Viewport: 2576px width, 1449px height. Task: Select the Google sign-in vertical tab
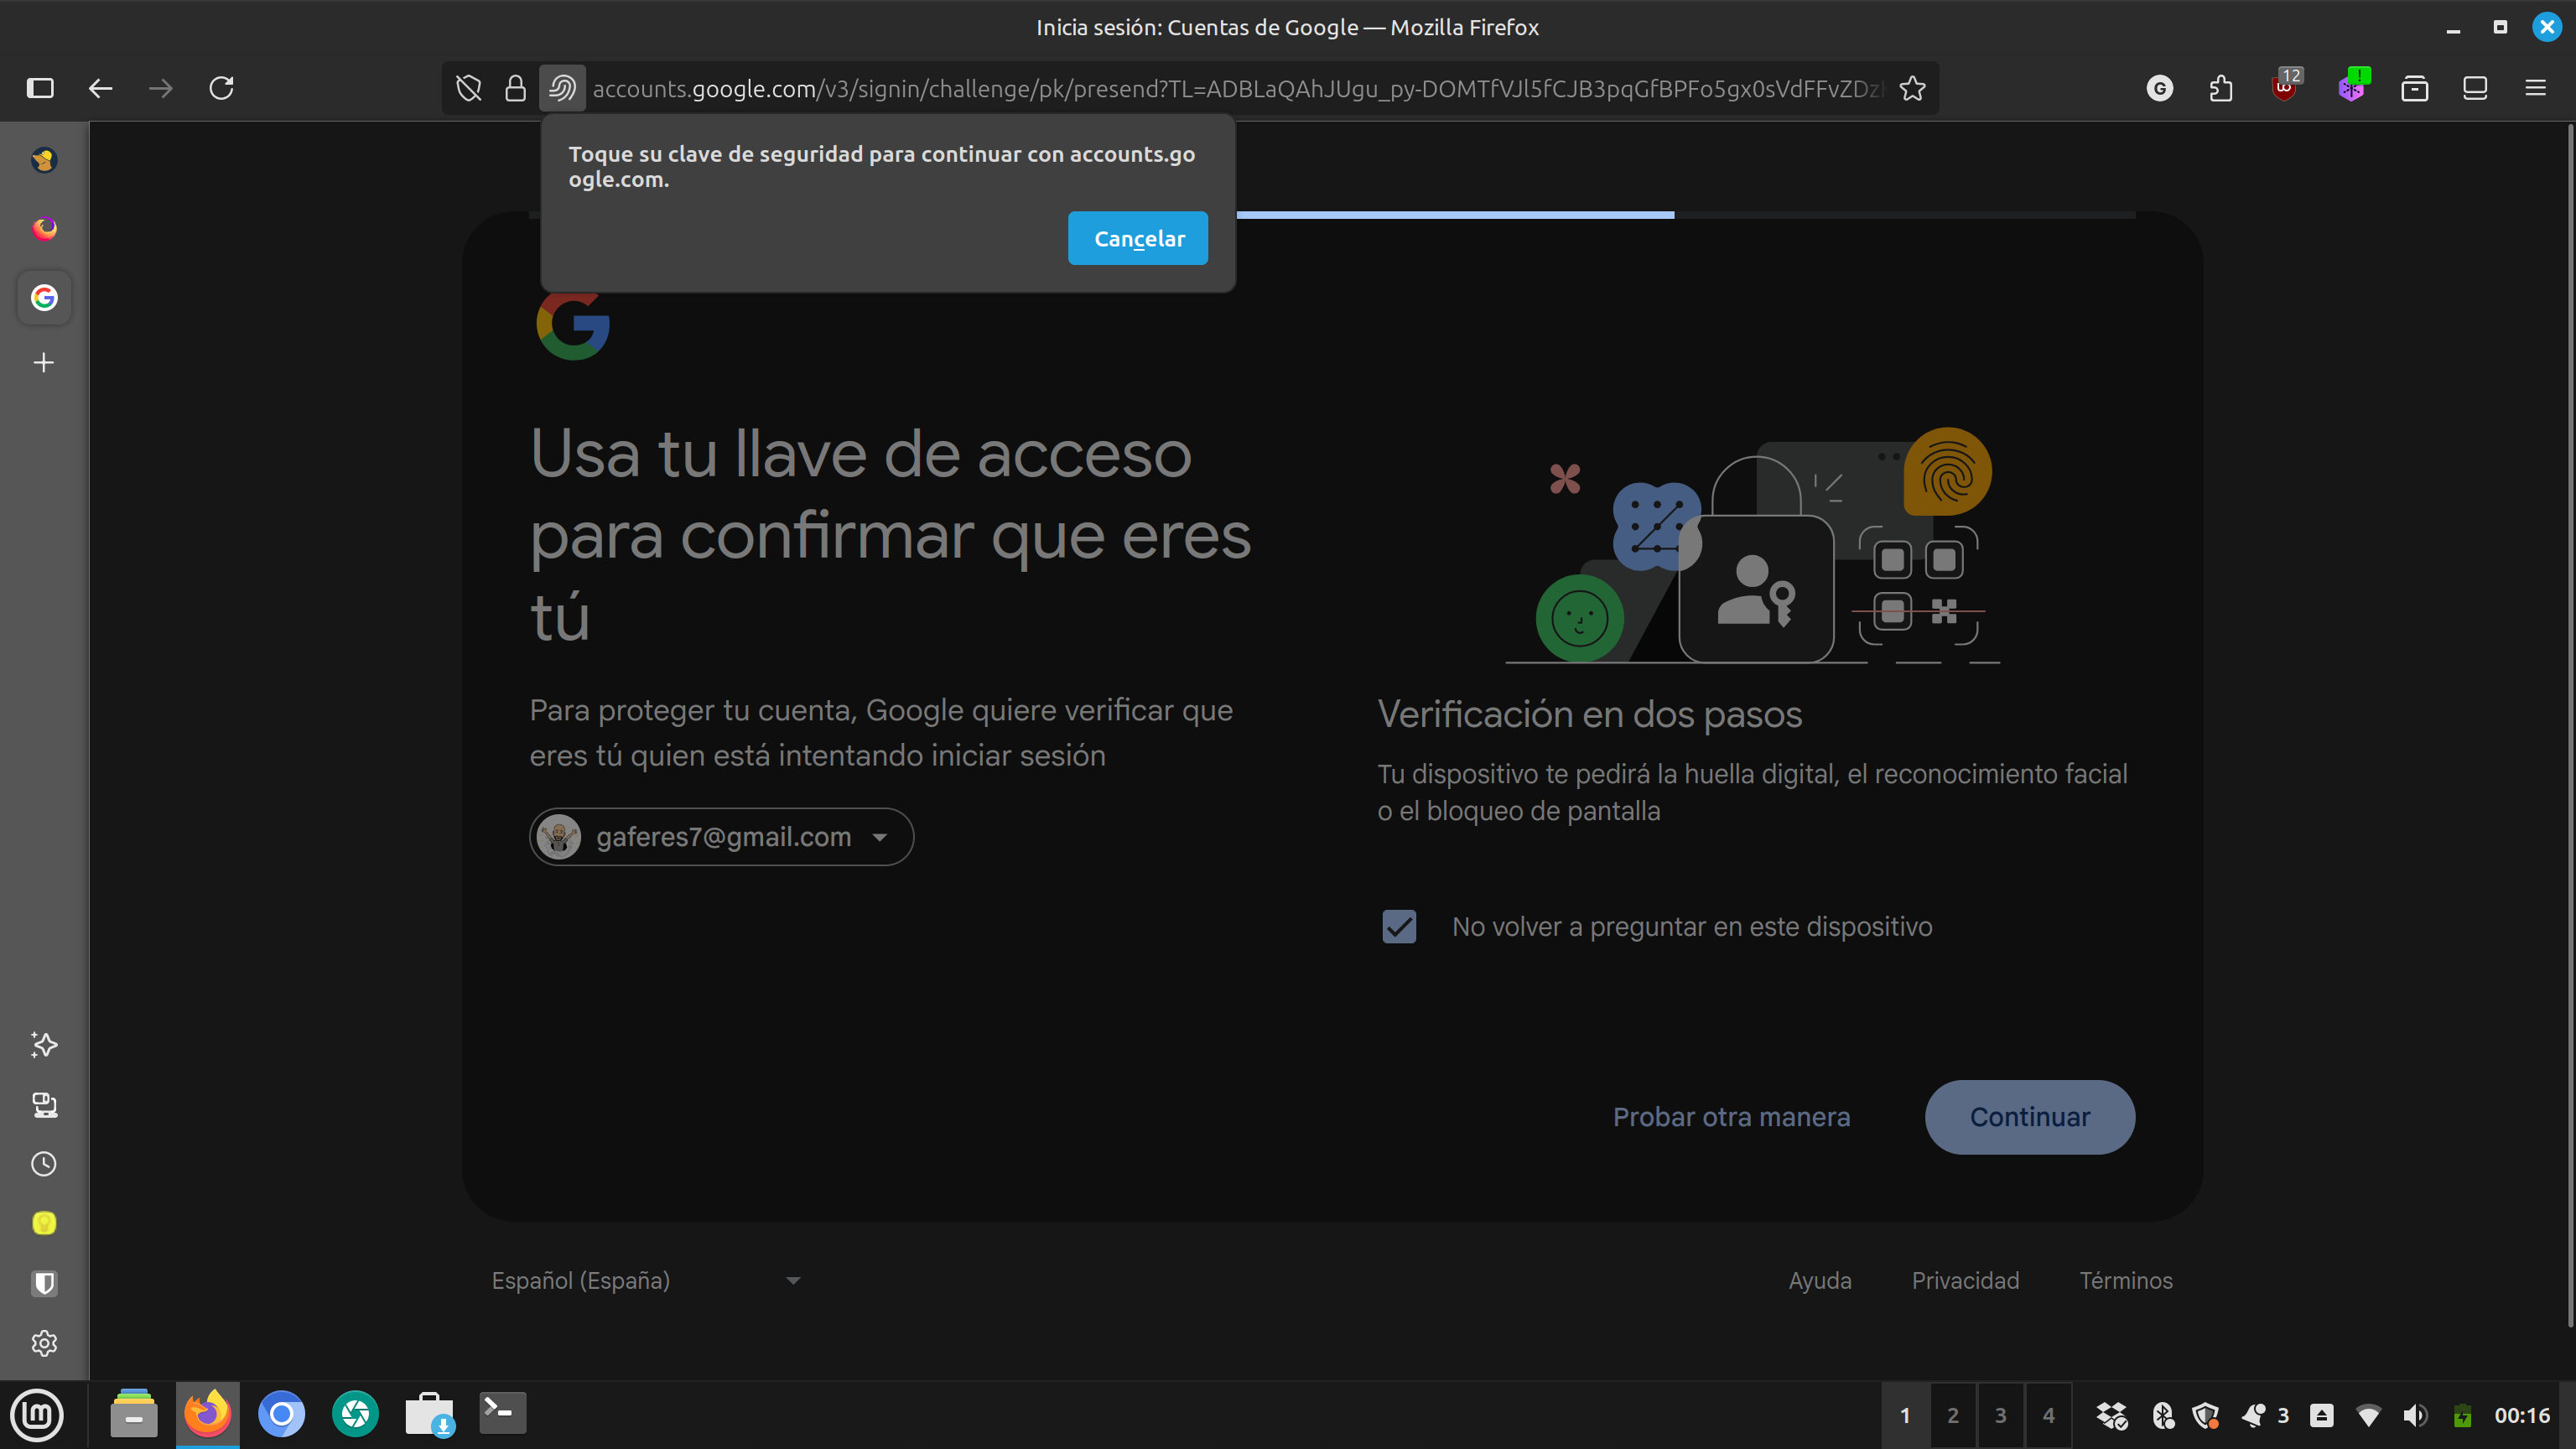(44, 297)
